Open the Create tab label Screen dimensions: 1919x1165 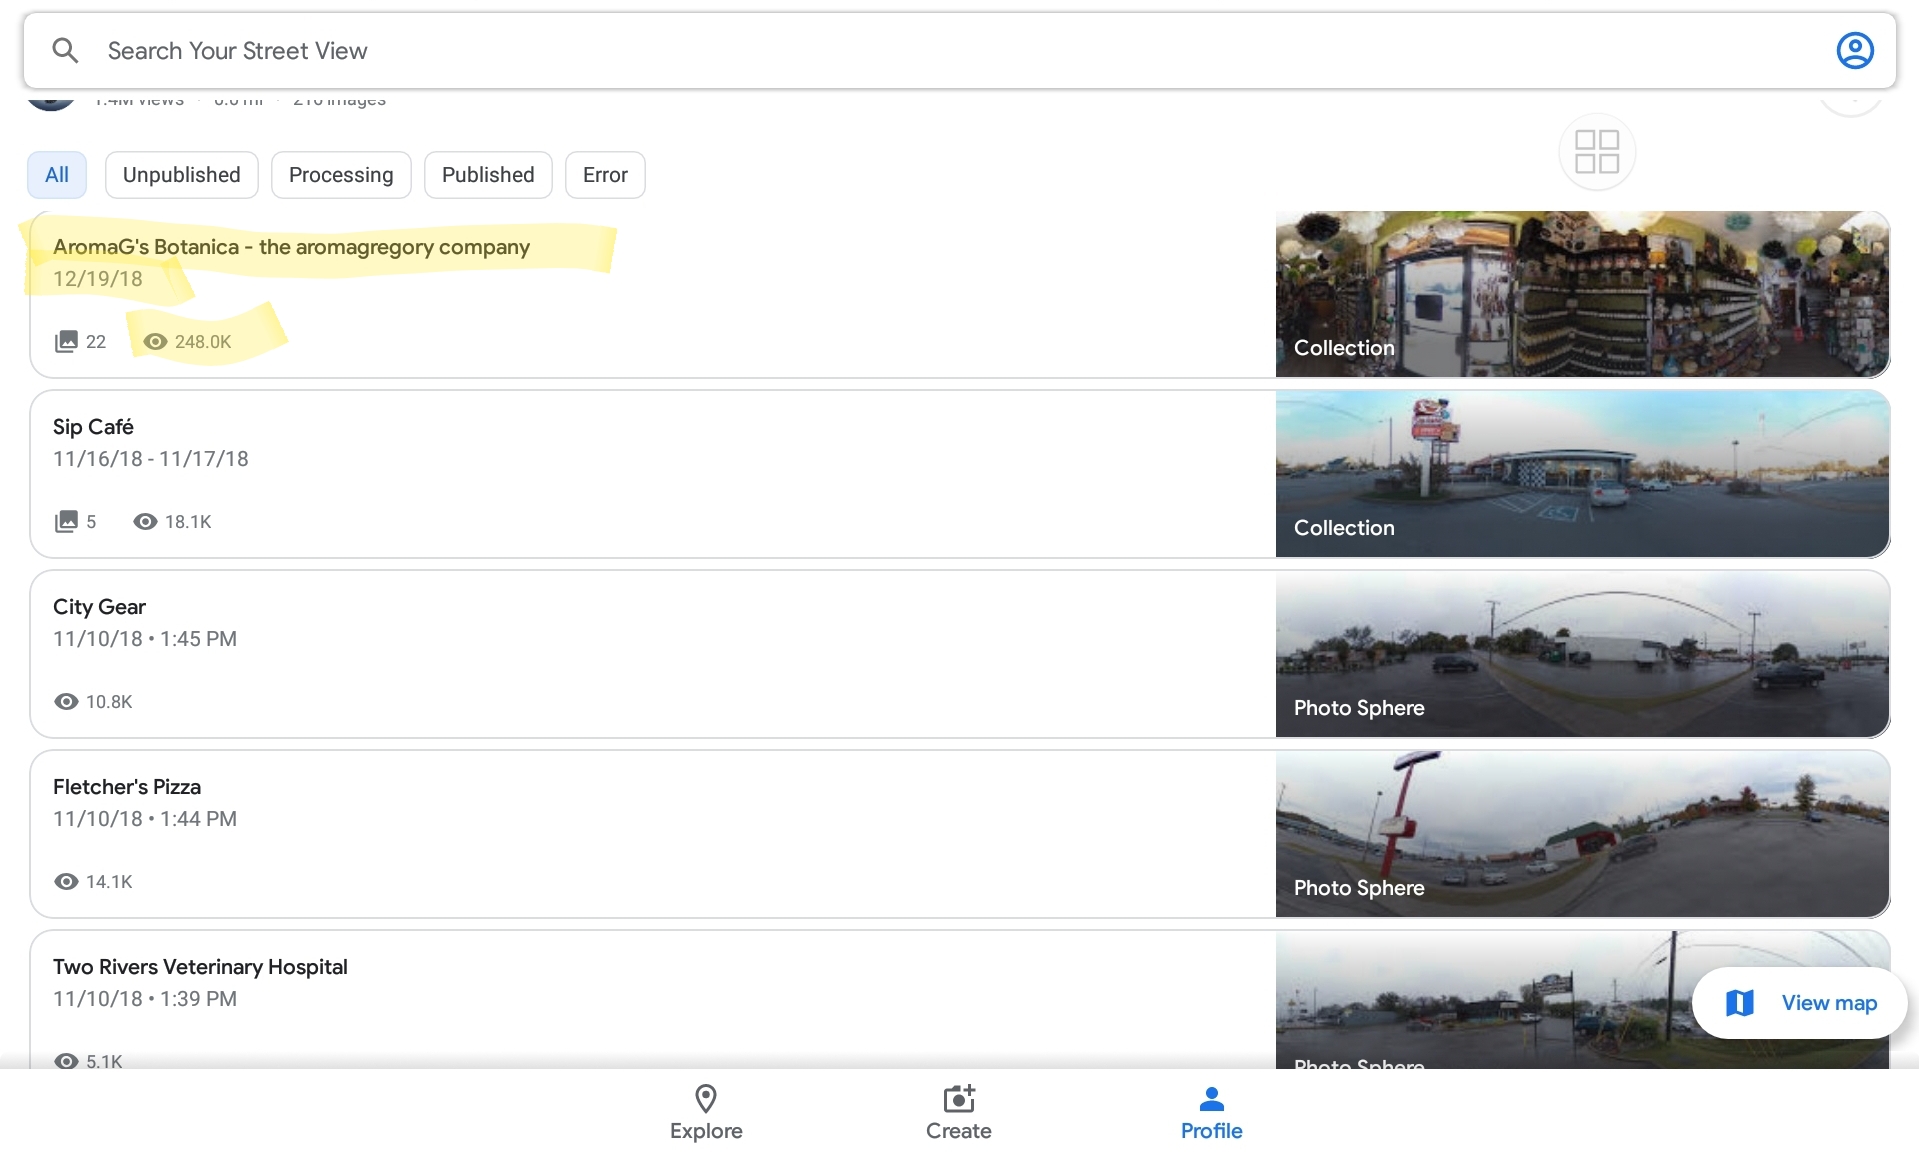959,1131
